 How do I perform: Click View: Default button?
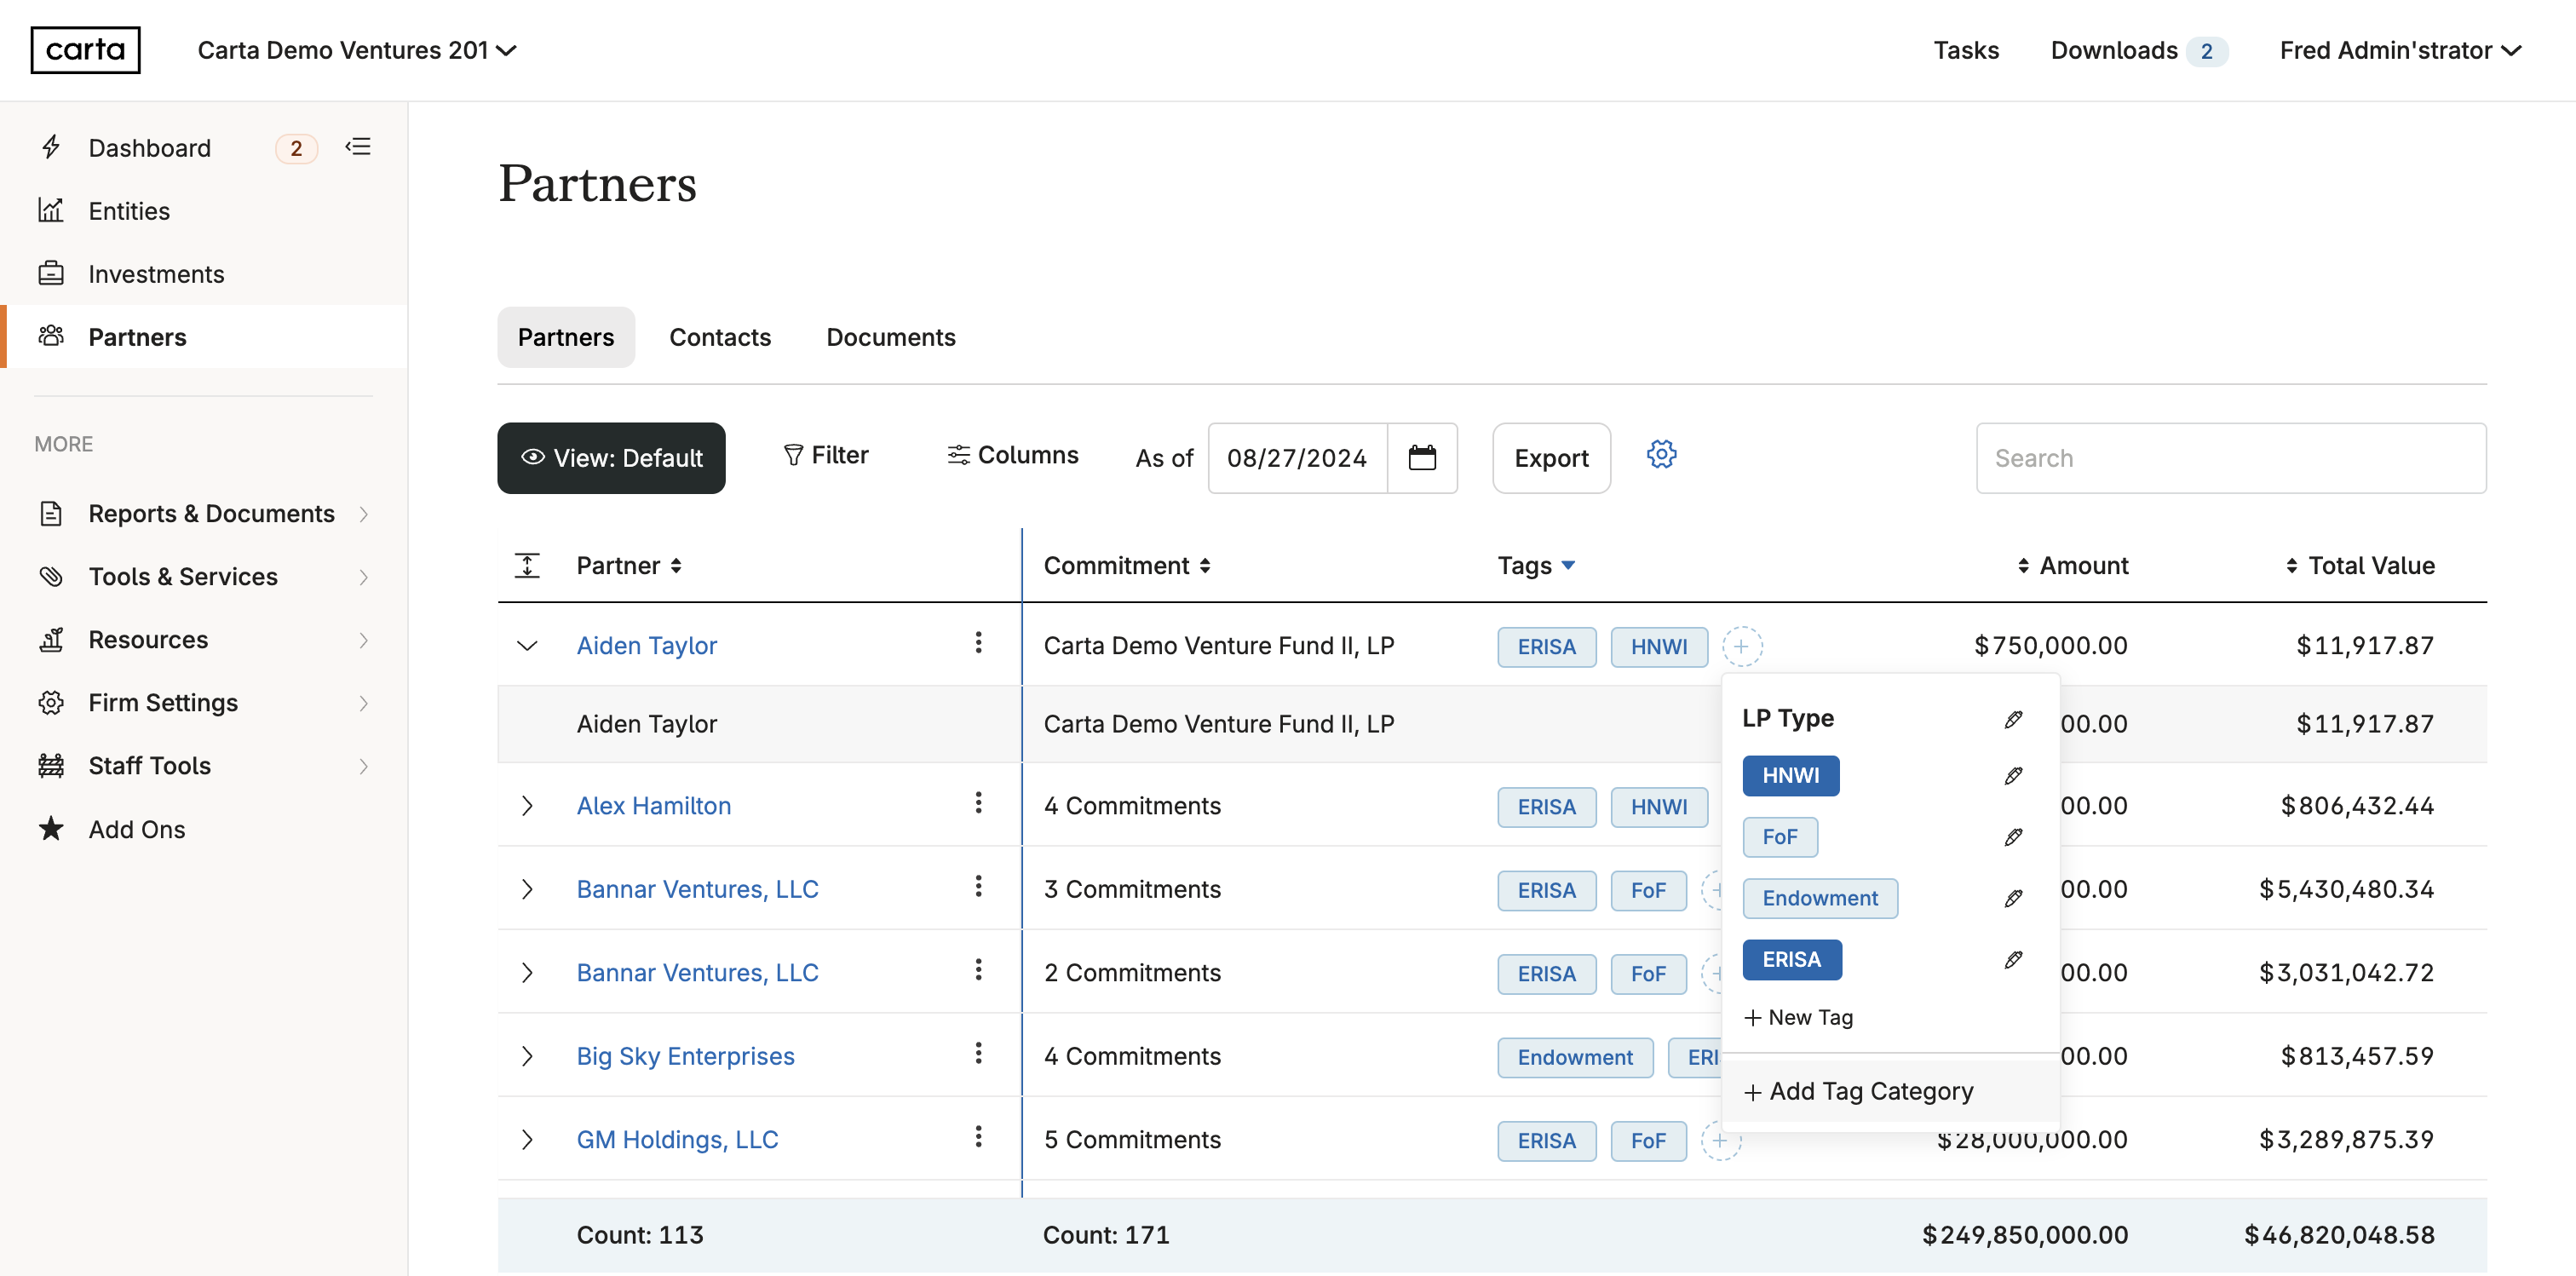click(x=611, y=458)
